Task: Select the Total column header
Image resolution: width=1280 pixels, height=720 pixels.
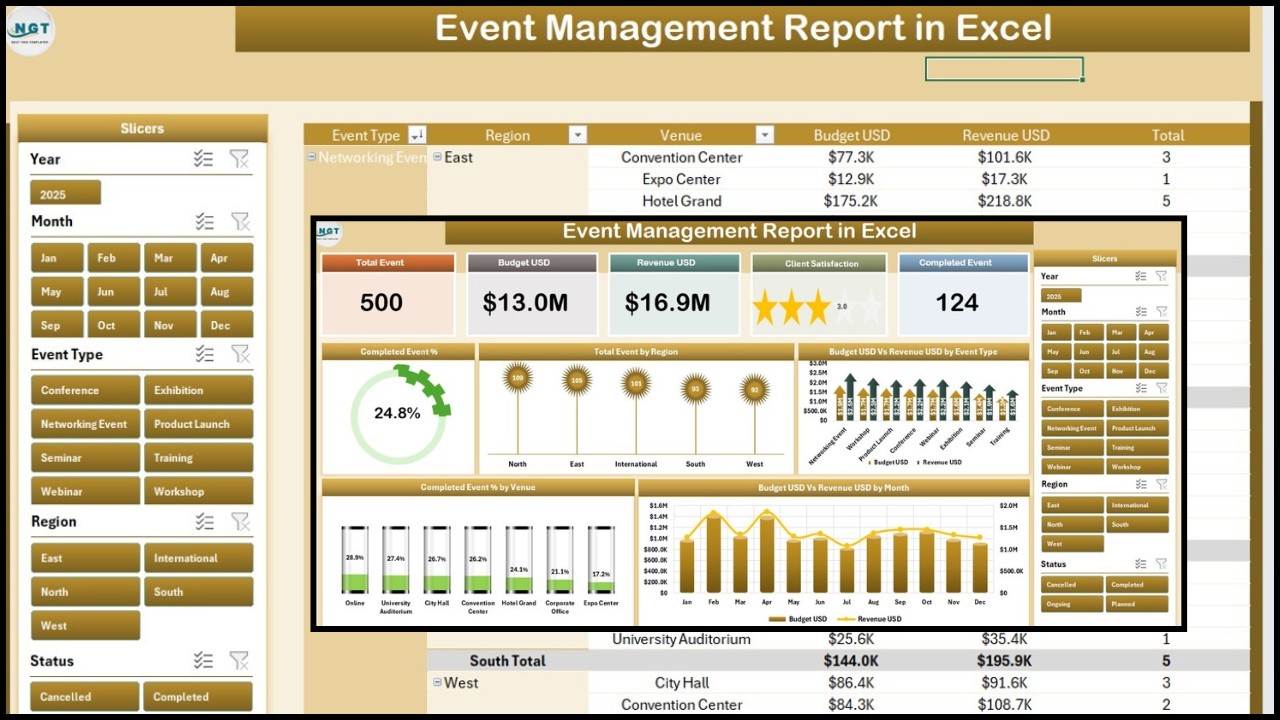Action: pyautogui.click(x=1167, y=135)
